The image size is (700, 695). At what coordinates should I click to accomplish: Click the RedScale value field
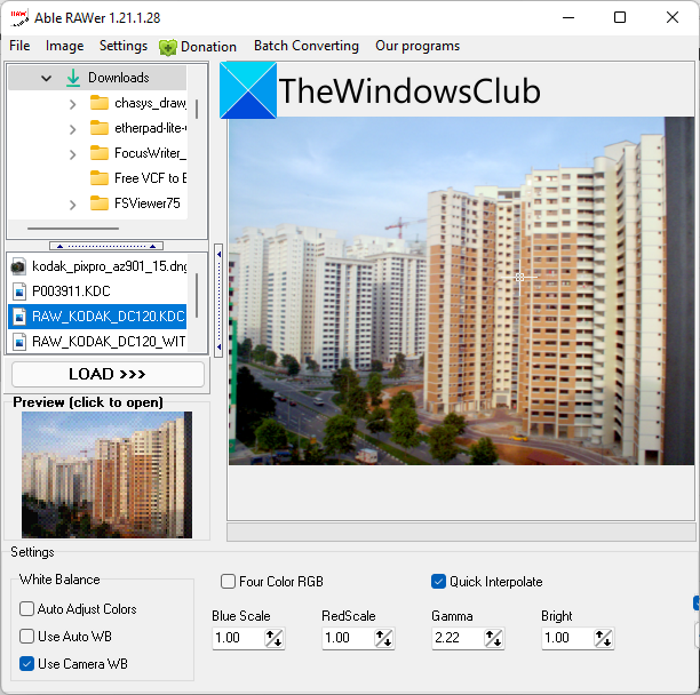click(x=348, y=637)
